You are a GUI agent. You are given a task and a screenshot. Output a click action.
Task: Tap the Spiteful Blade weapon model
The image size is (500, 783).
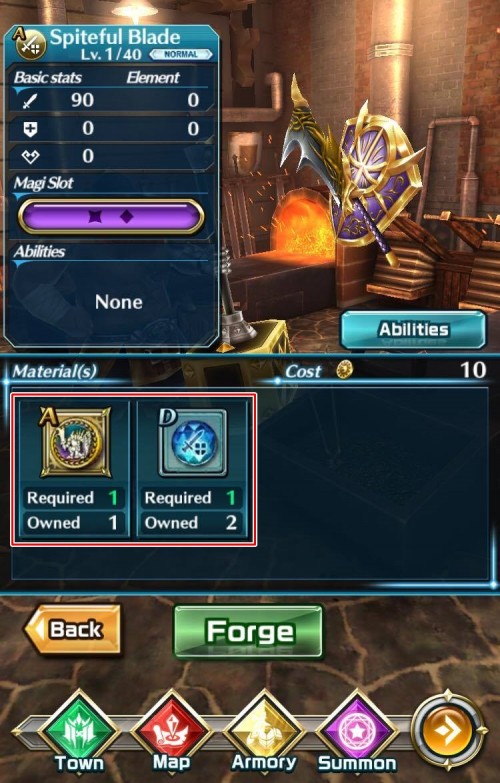(x=350, y=175)
